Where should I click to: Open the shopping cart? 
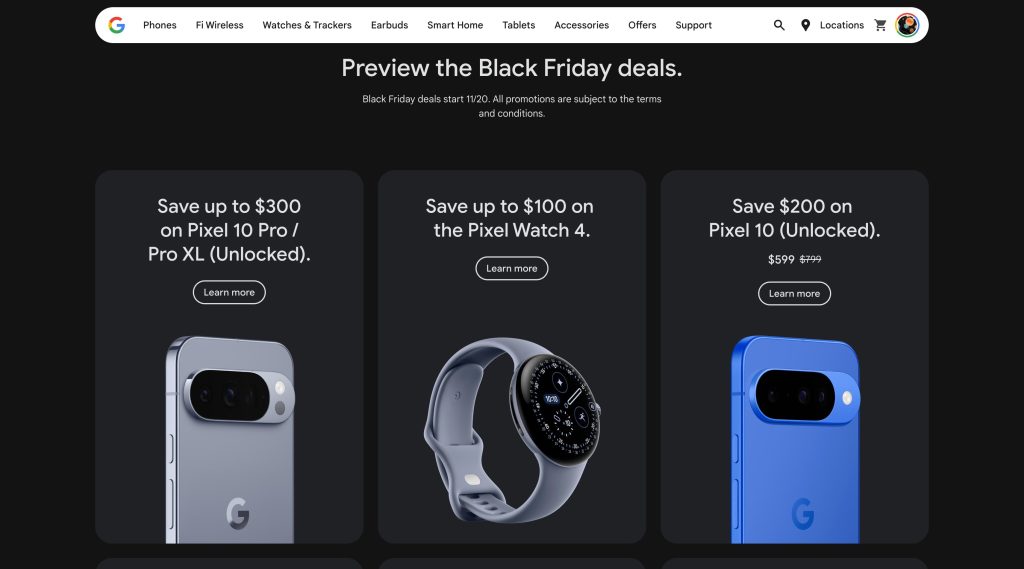880,25
